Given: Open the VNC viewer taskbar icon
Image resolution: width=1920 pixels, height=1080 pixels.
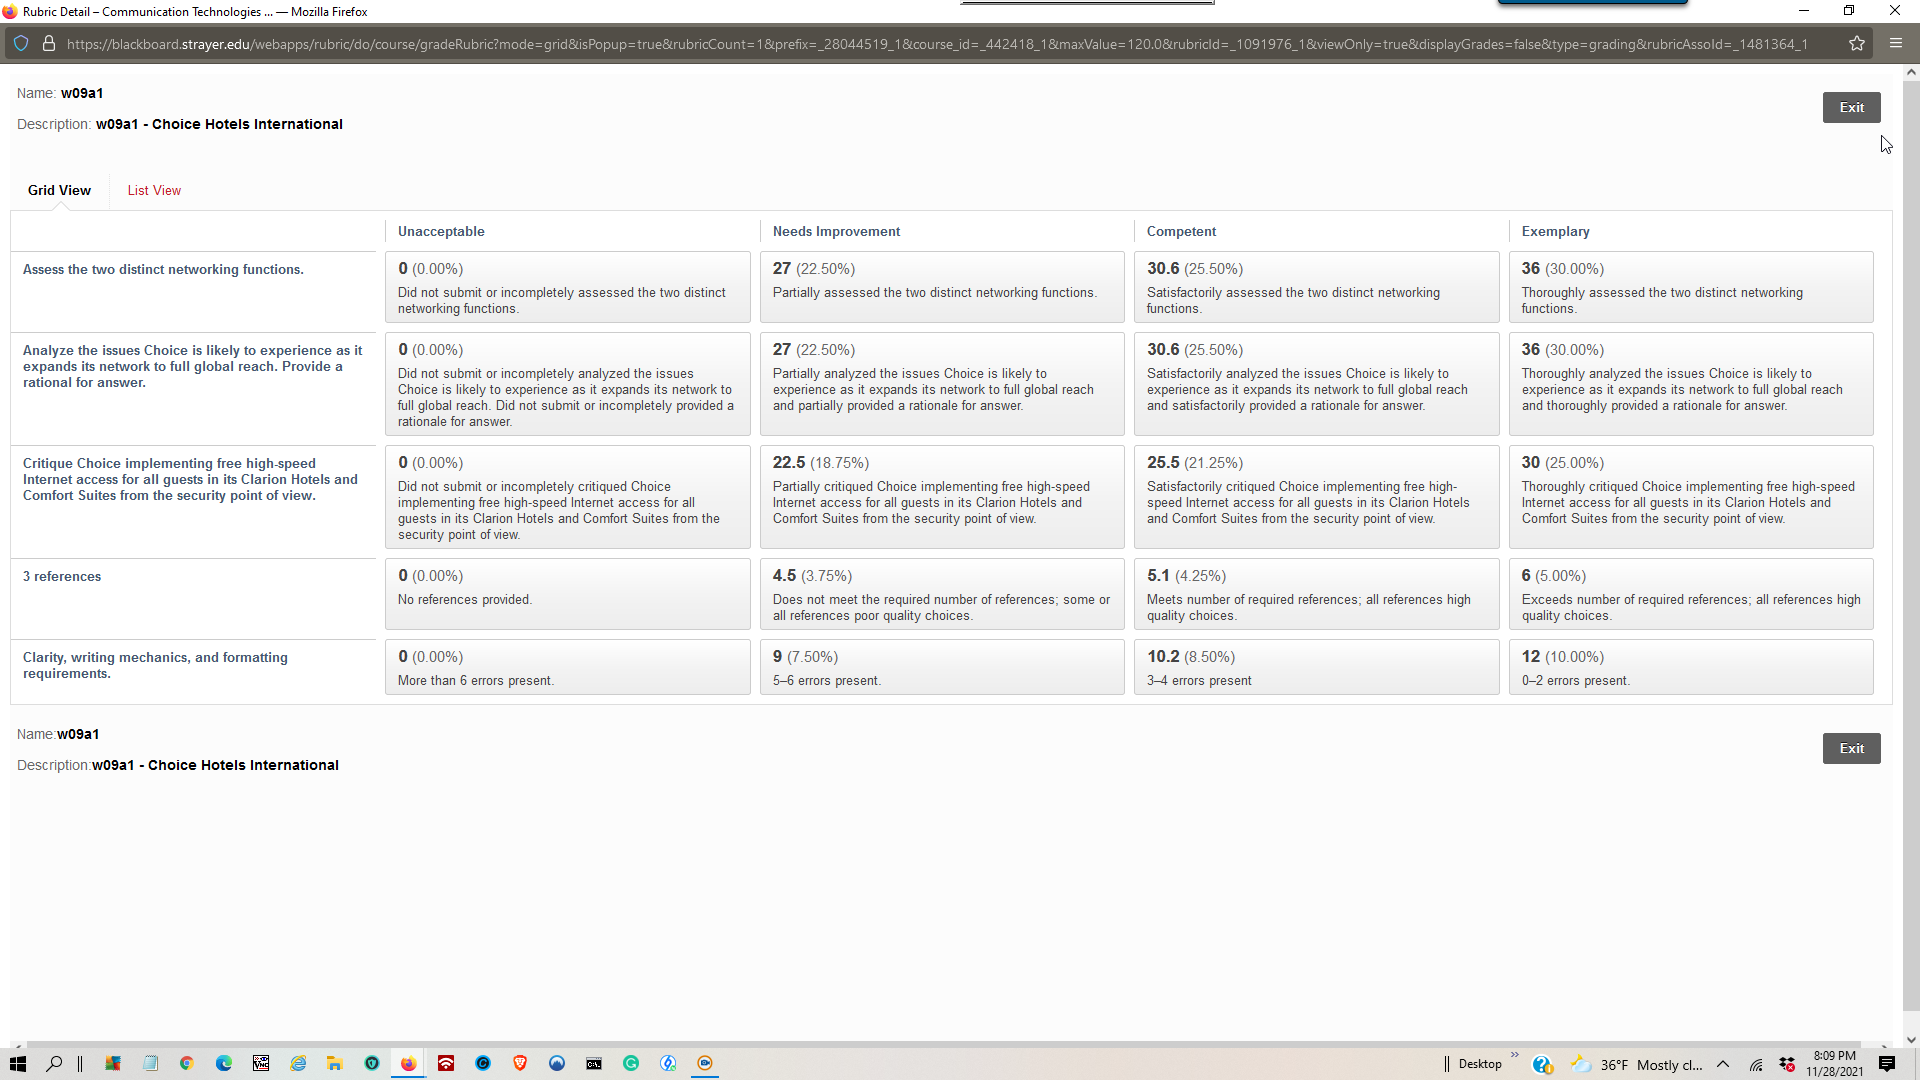Looking at the screenshot, I should 261,1064.
